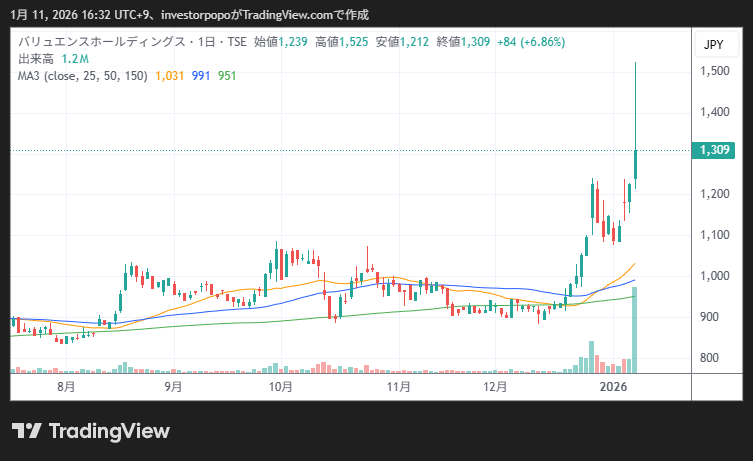The height and width of the screenshot is (461, 753).
Task: Click the current price label 1,309
Action: coord(718,150)
